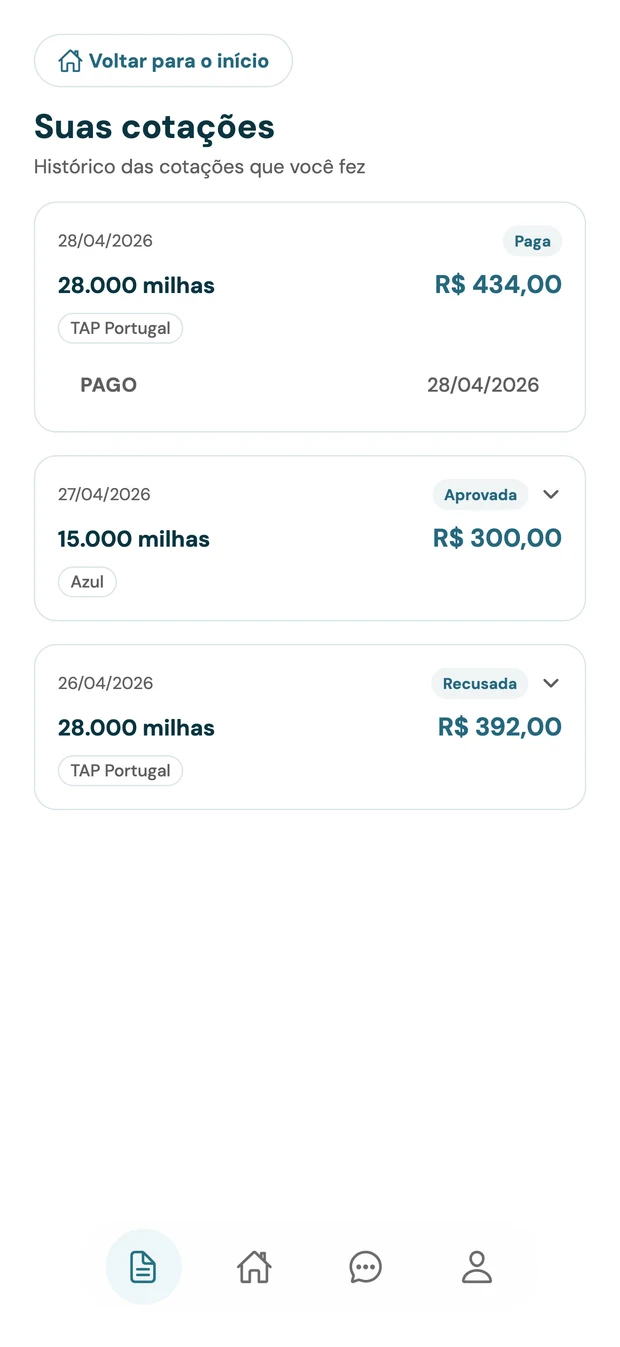
Task: Open the quotations document icon in bottom bar
Action: pos(143,1267)
